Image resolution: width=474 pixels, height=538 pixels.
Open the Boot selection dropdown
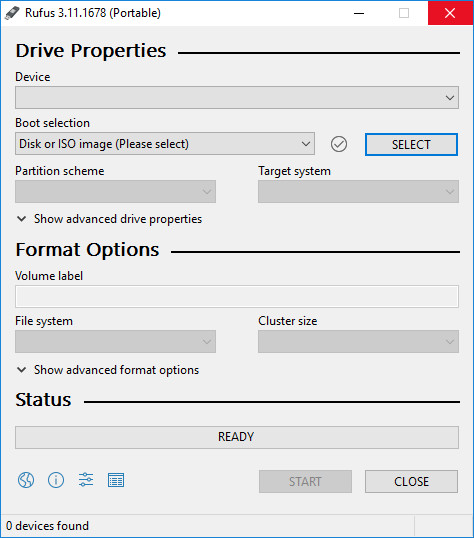pyautogui.click(x=165, y=144)
